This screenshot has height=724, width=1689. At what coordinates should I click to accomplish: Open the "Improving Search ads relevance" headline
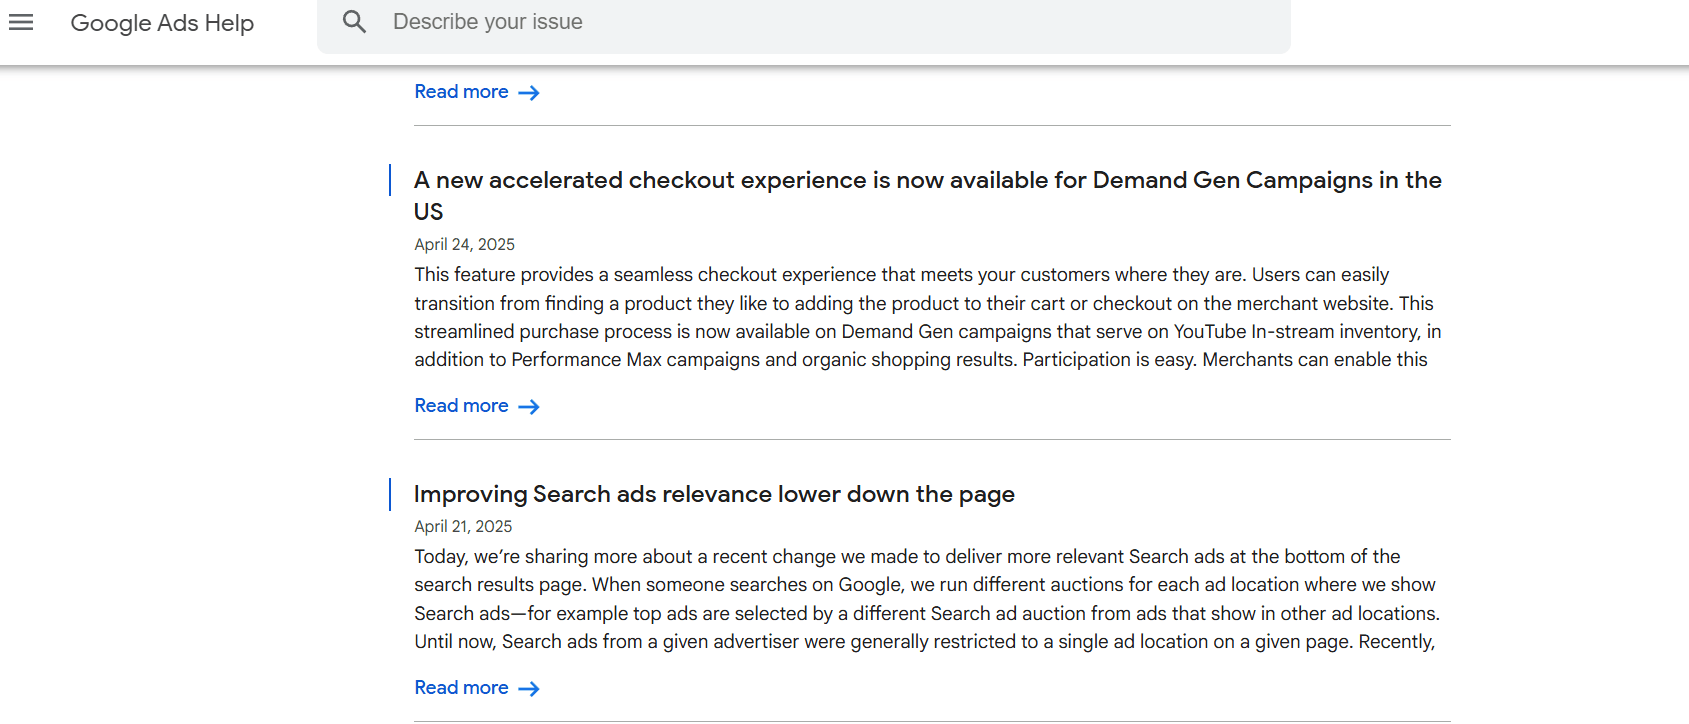click(714, 494)
